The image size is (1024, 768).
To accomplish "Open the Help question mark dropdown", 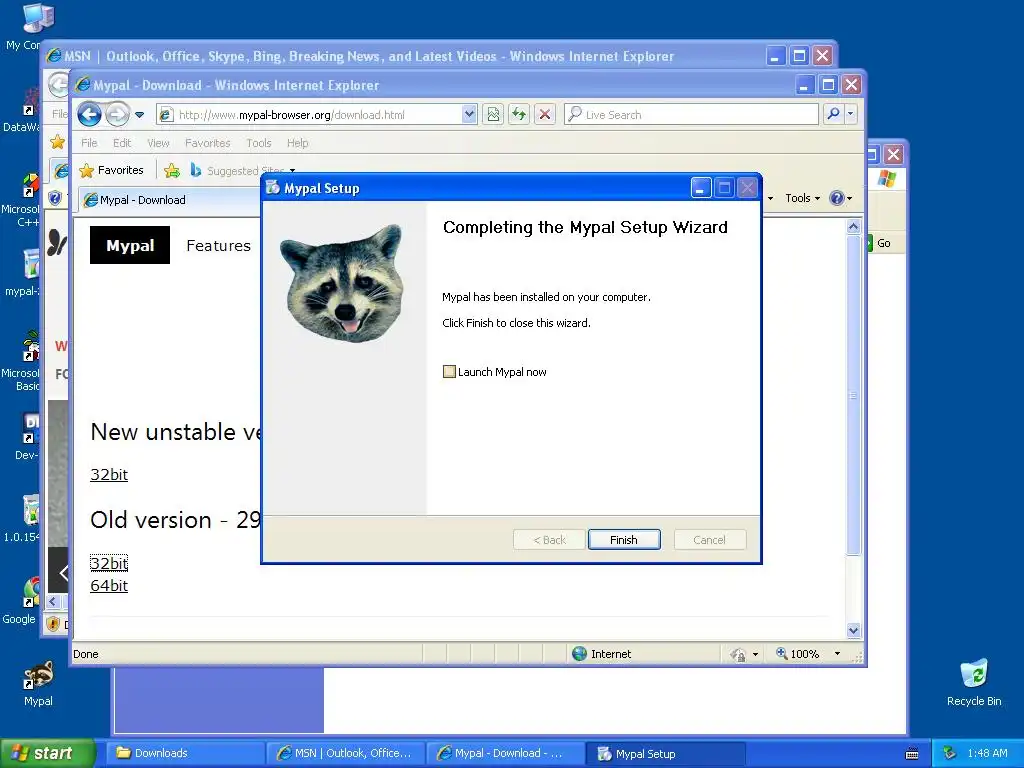I will (x=840, y=198).
